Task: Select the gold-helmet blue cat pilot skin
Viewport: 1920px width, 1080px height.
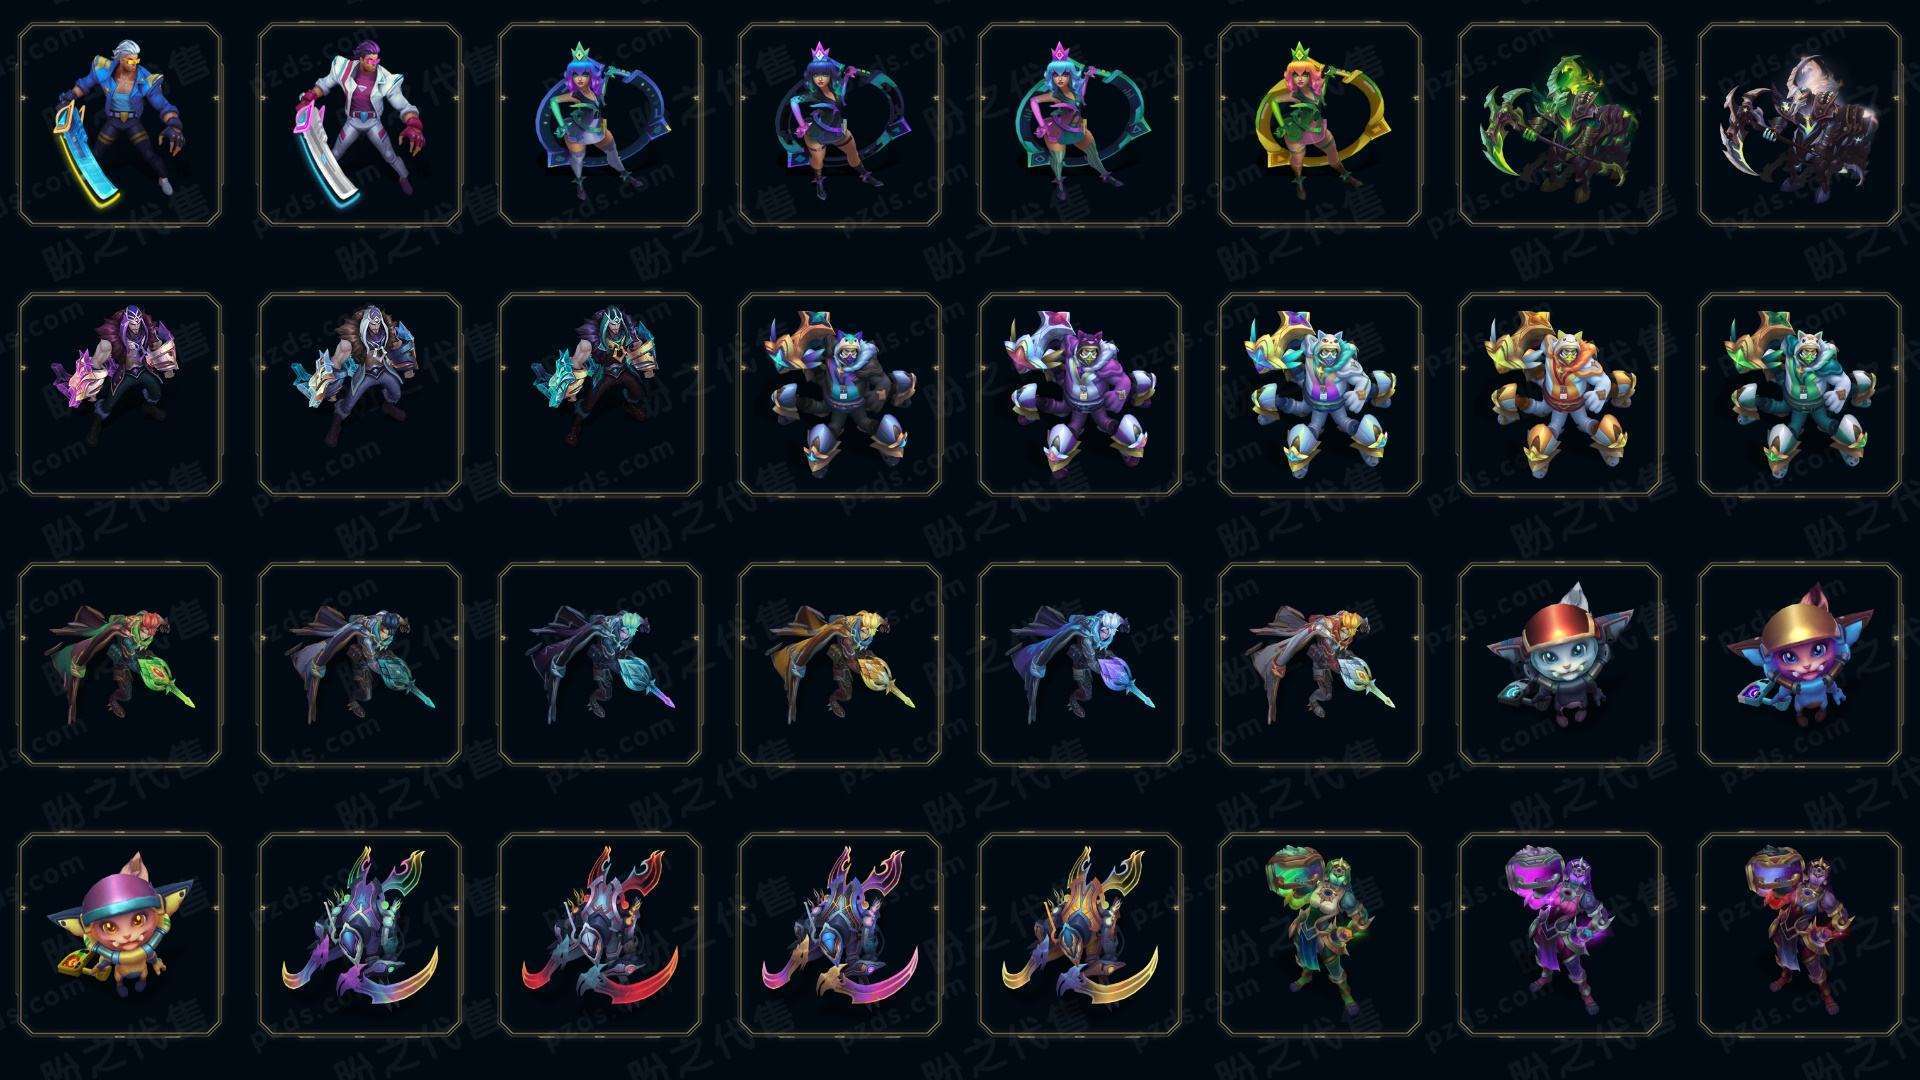Action: [x=1800, y=664]
